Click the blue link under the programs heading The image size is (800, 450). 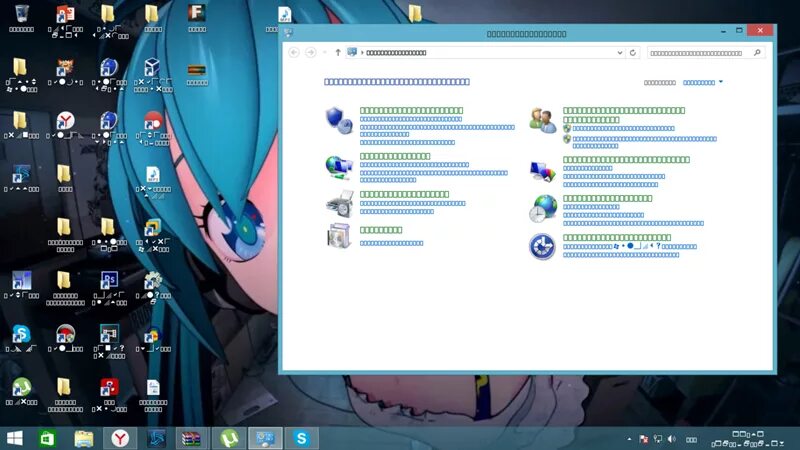coord(391,243)
